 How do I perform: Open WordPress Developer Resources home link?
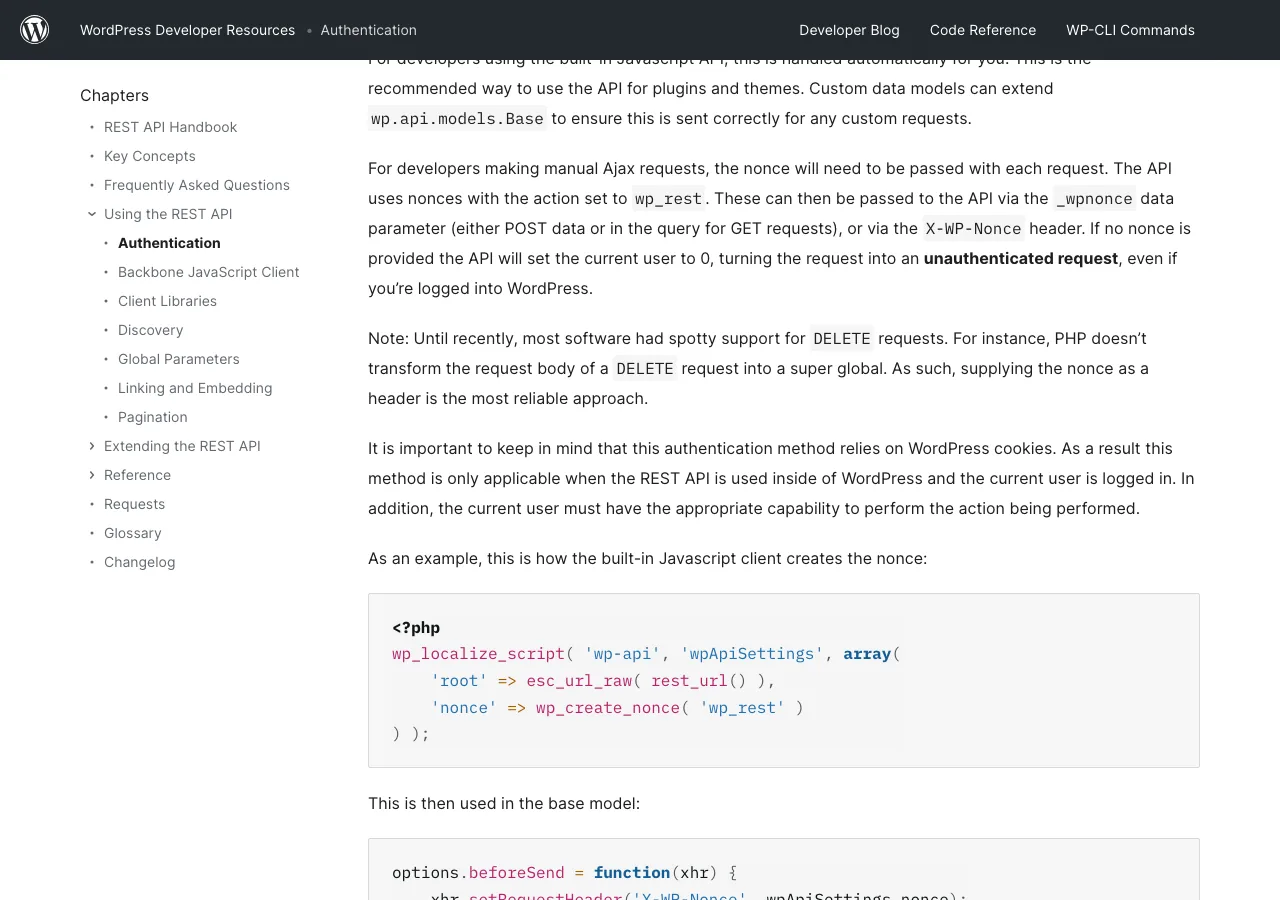click(187, 30)
